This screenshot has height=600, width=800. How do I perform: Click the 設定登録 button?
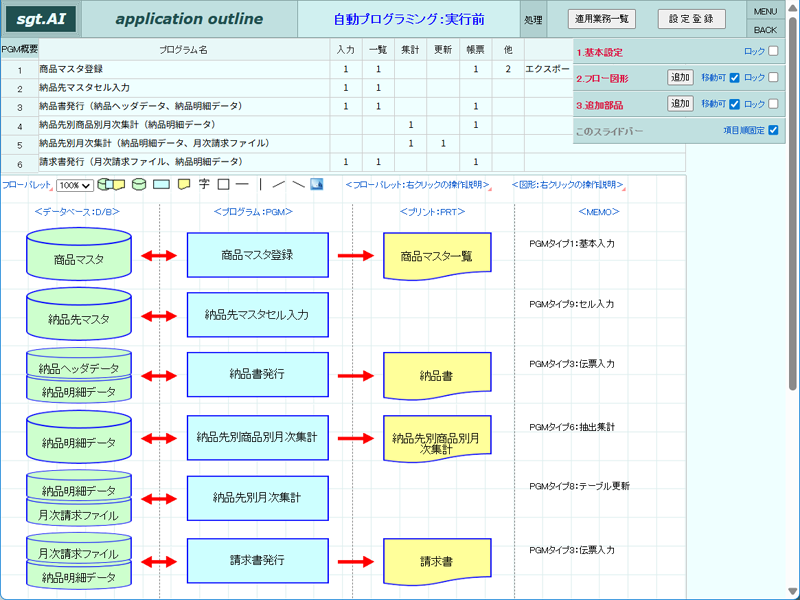pyautogui.click(x=691, y=19)
